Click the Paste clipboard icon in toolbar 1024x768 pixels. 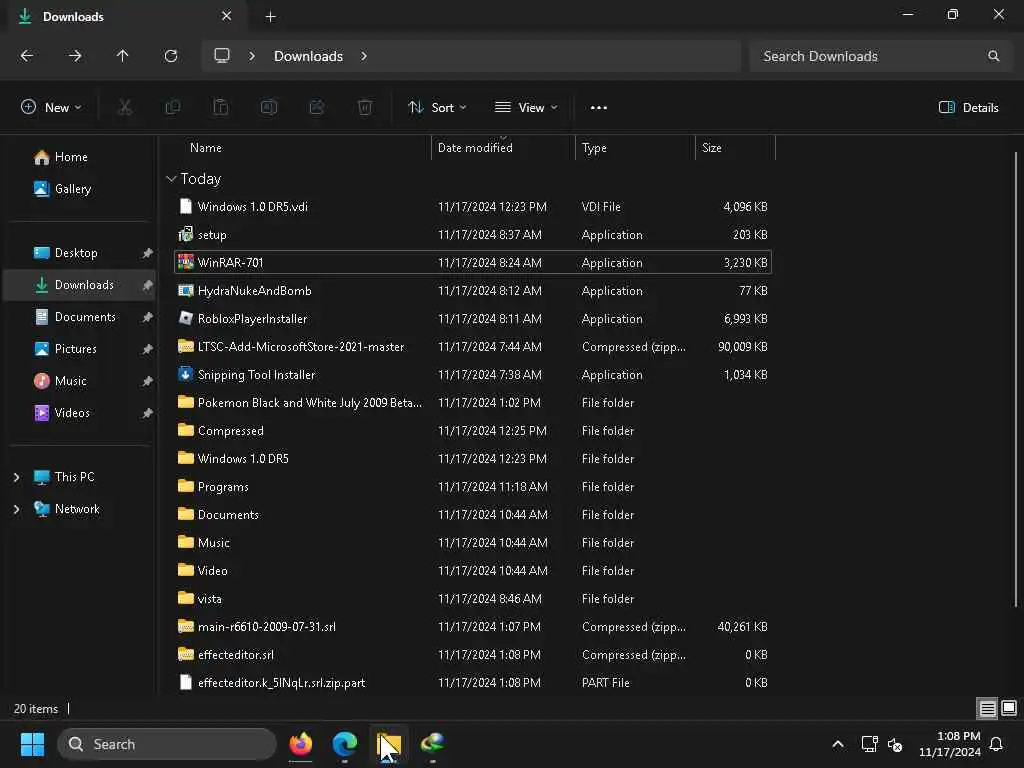pyautogui.click(x=221, y=107)
